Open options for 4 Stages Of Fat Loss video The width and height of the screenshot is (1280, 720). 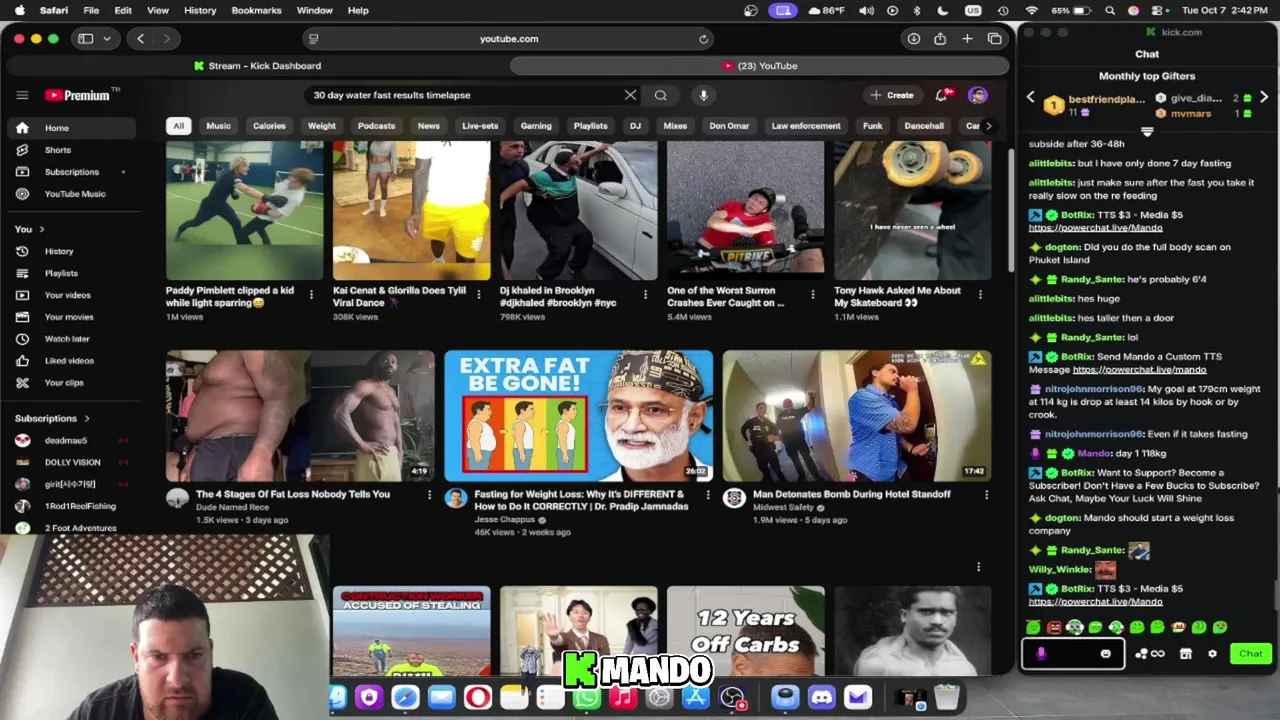coord(430,495)
